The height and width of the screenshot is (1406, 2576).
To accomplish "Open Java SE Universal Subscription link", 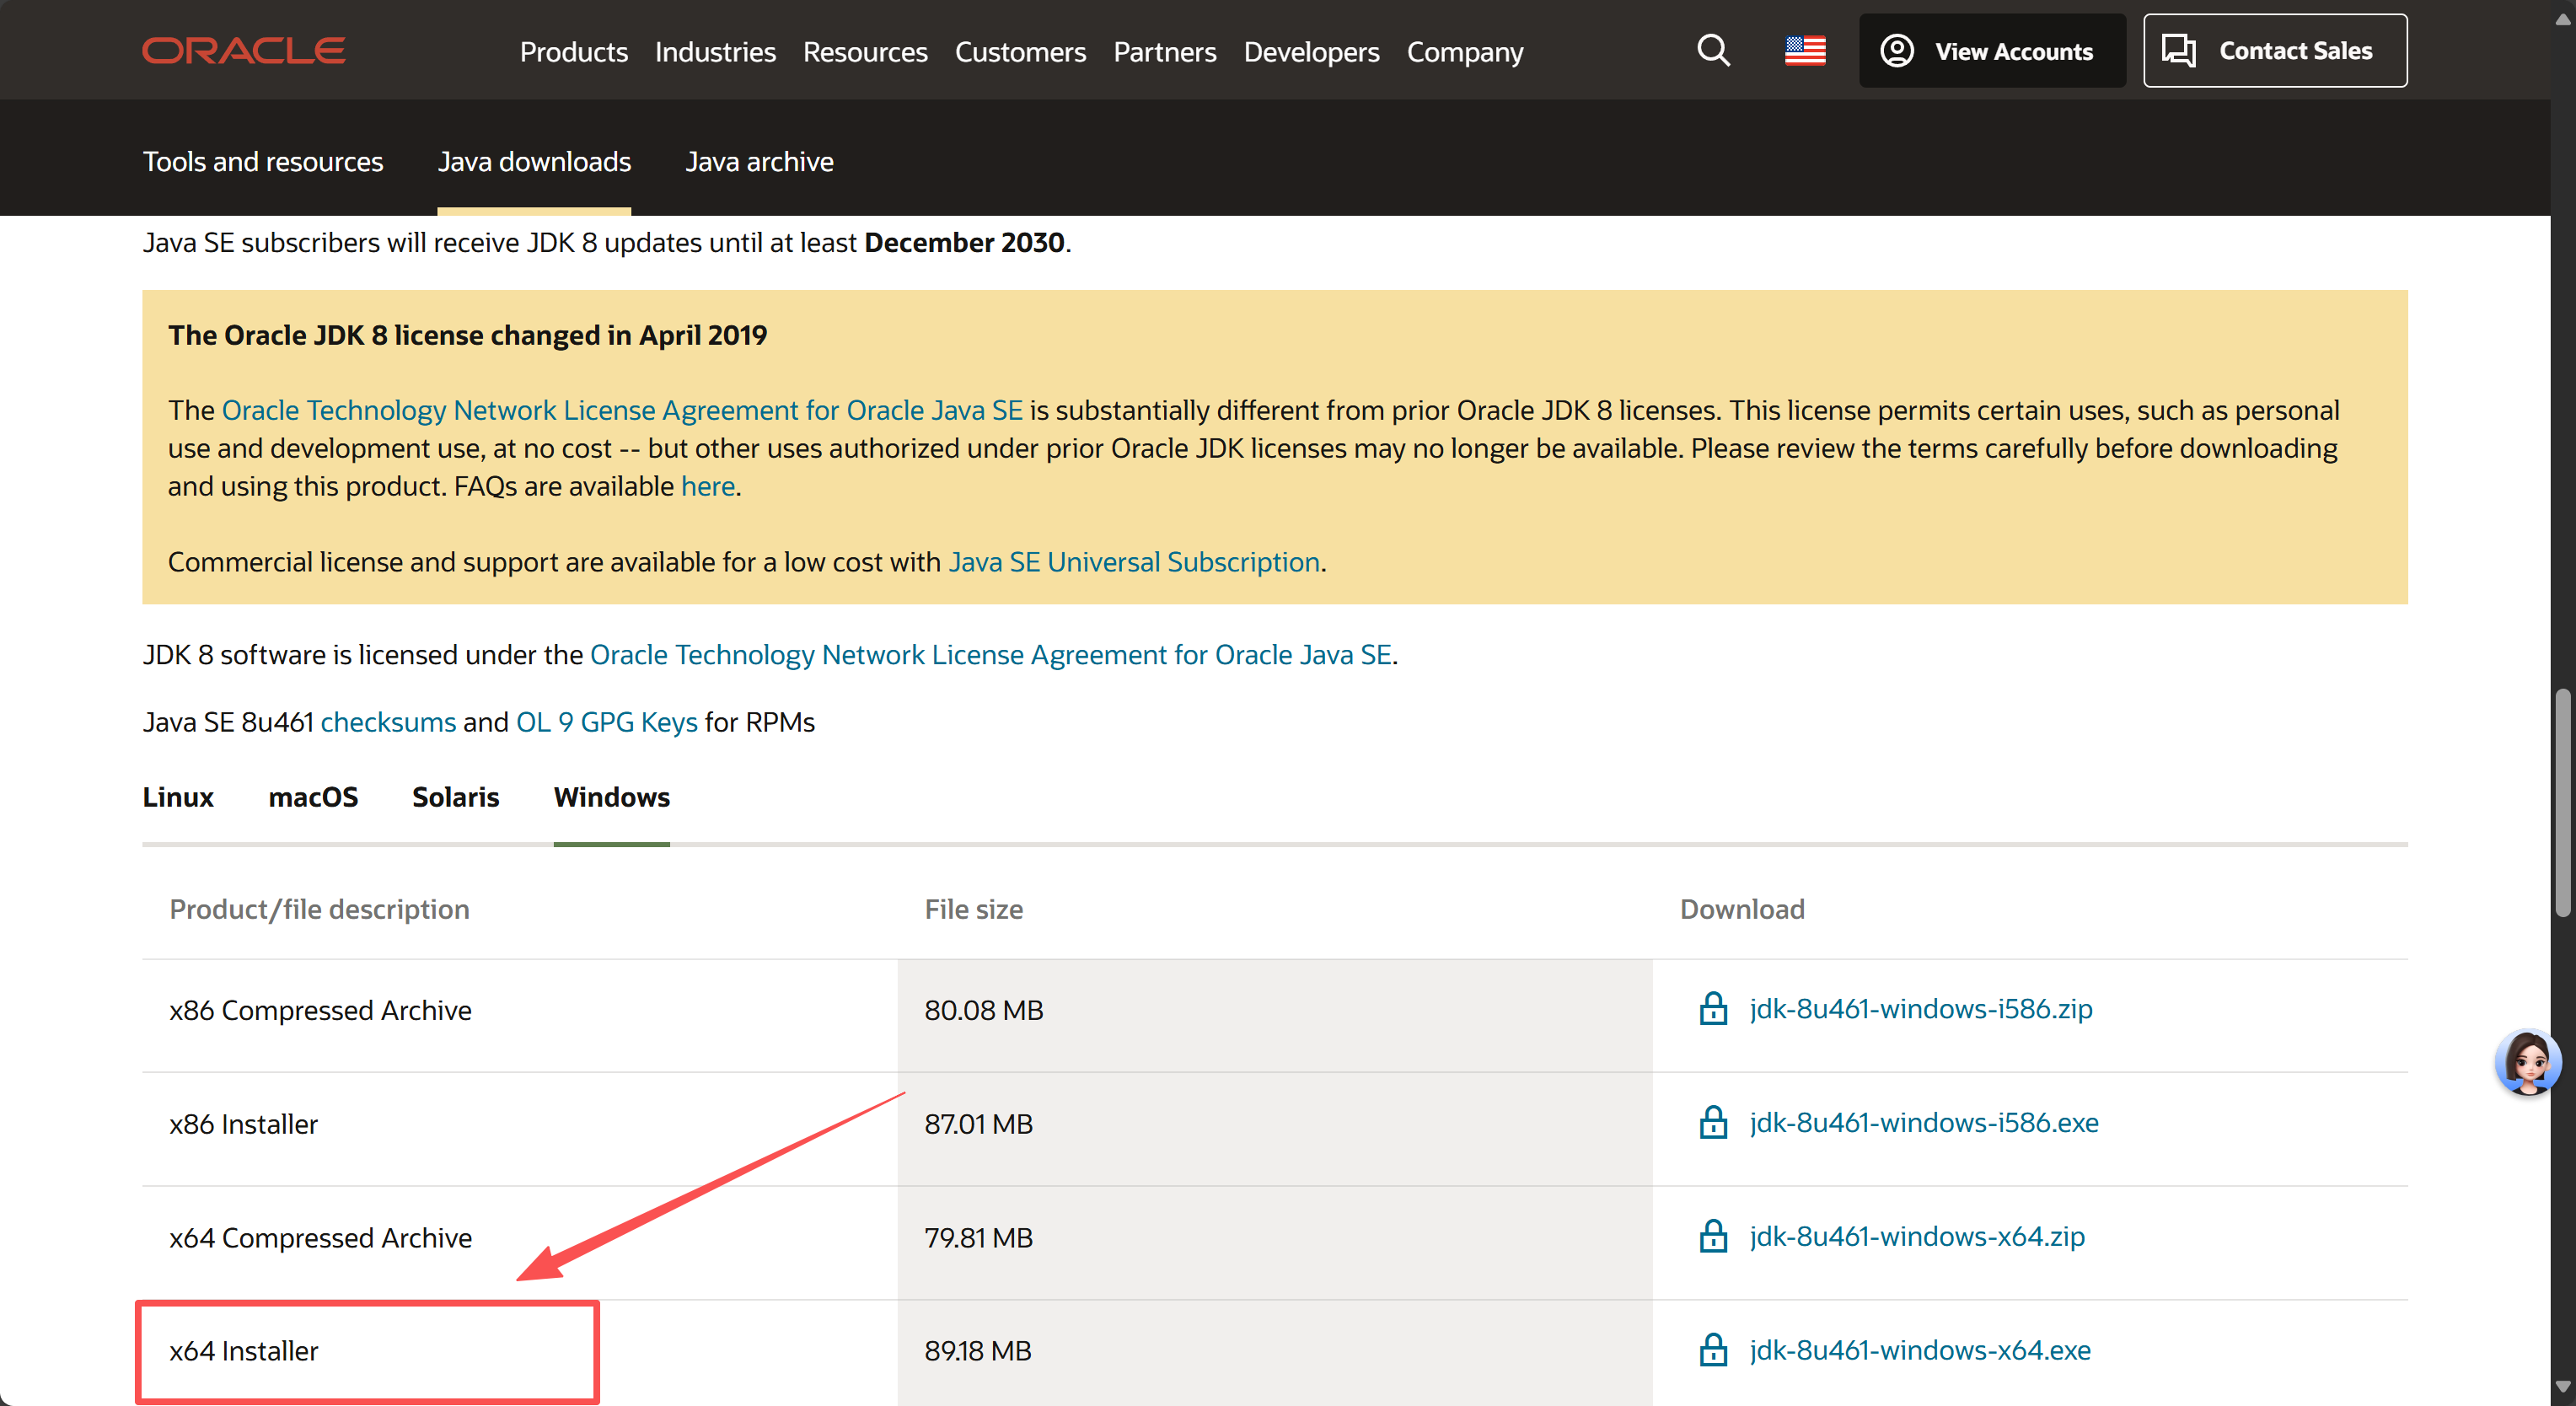I will 1134,563.
